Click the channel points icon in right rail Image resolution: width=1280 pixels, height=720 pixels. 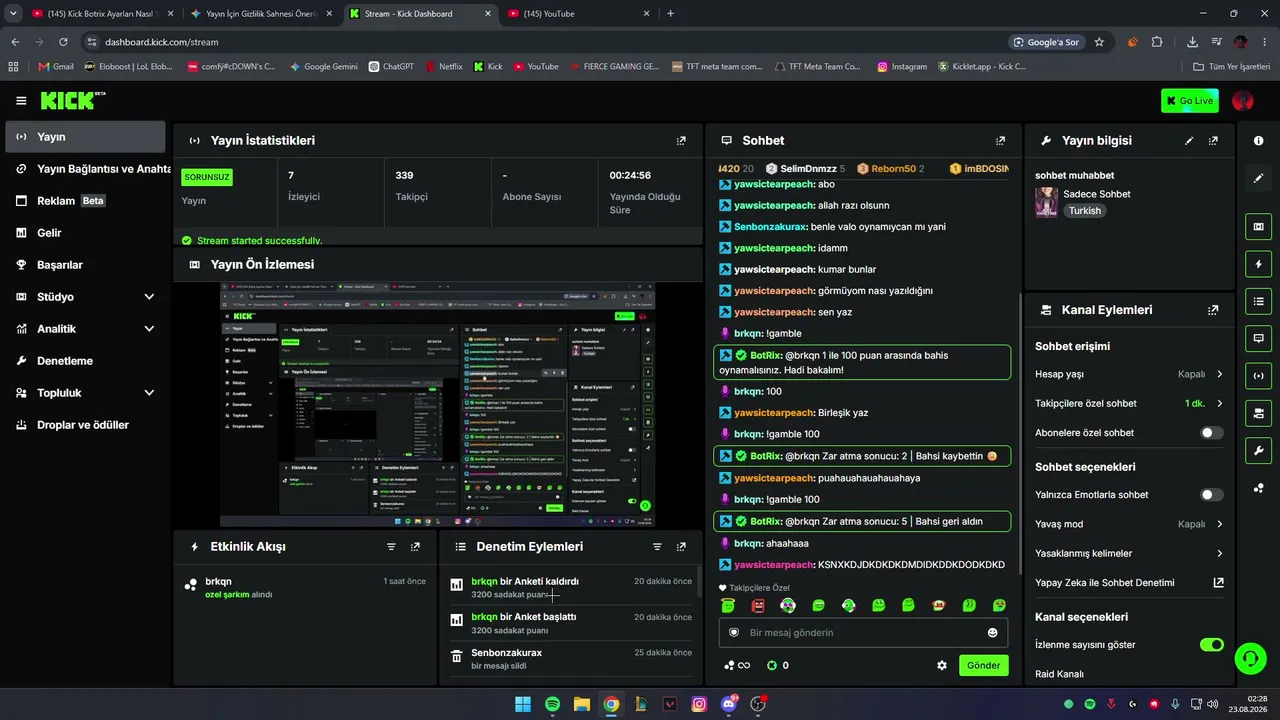click(1258, 488)
